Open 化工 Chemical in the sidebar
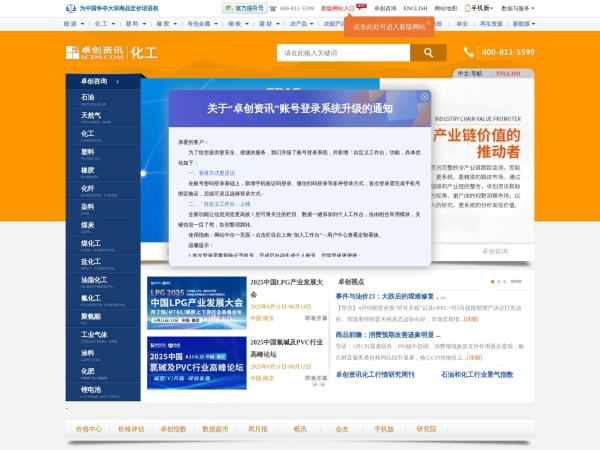The height and width of the screenshot is (450, 600). tap(103, 135)
